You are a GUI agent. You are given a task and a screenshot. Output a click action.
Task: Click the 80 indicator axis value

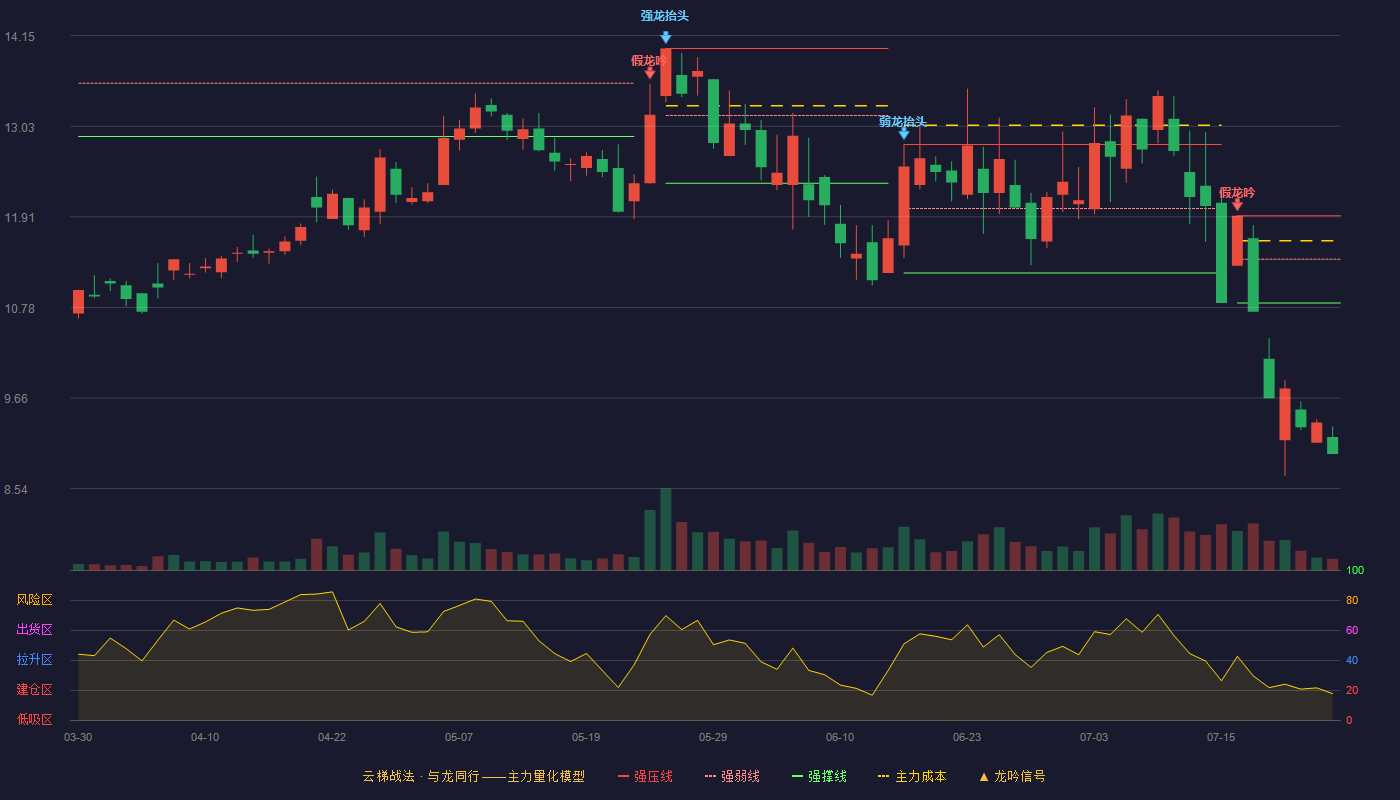[x=1352, y=601]
